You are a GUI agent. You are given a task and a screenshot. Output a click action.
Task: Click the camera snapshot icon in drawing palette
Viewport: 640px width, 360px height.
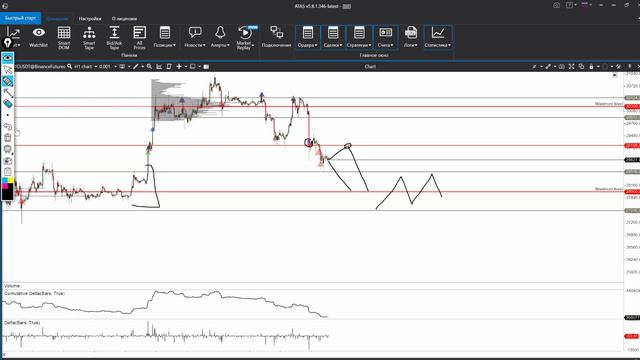(8, 160)
